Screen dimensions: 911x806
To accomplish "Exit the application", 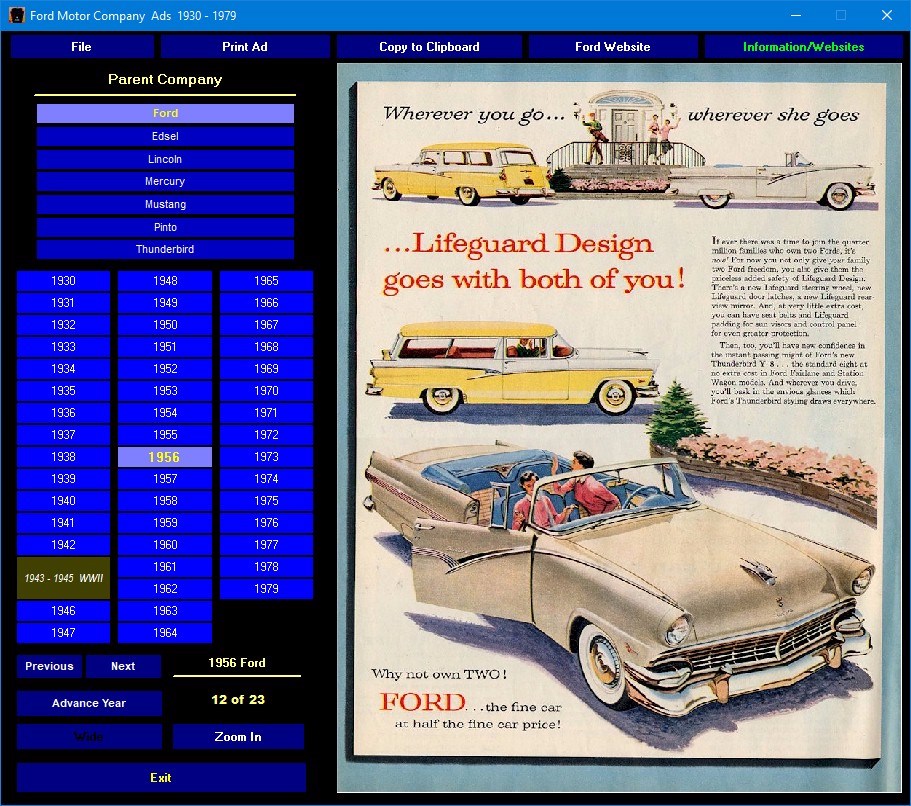I will 161,778.
